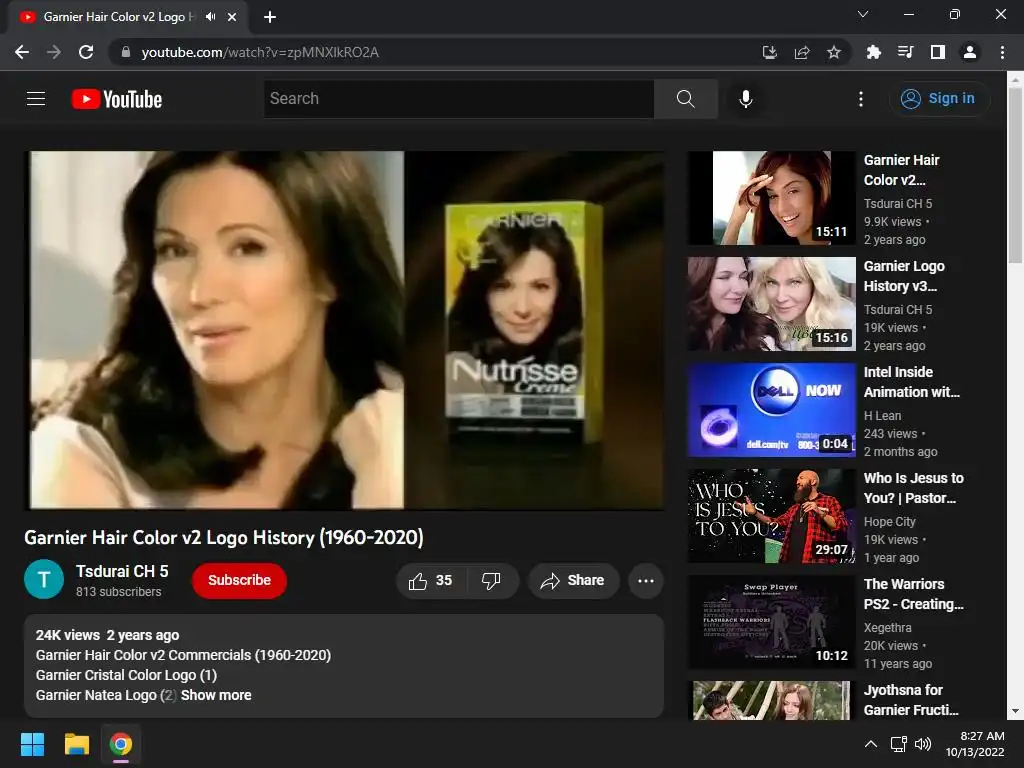The image size is (1024, 768).
Task: Focus the YouTube Search field
Action: [459, 99]
